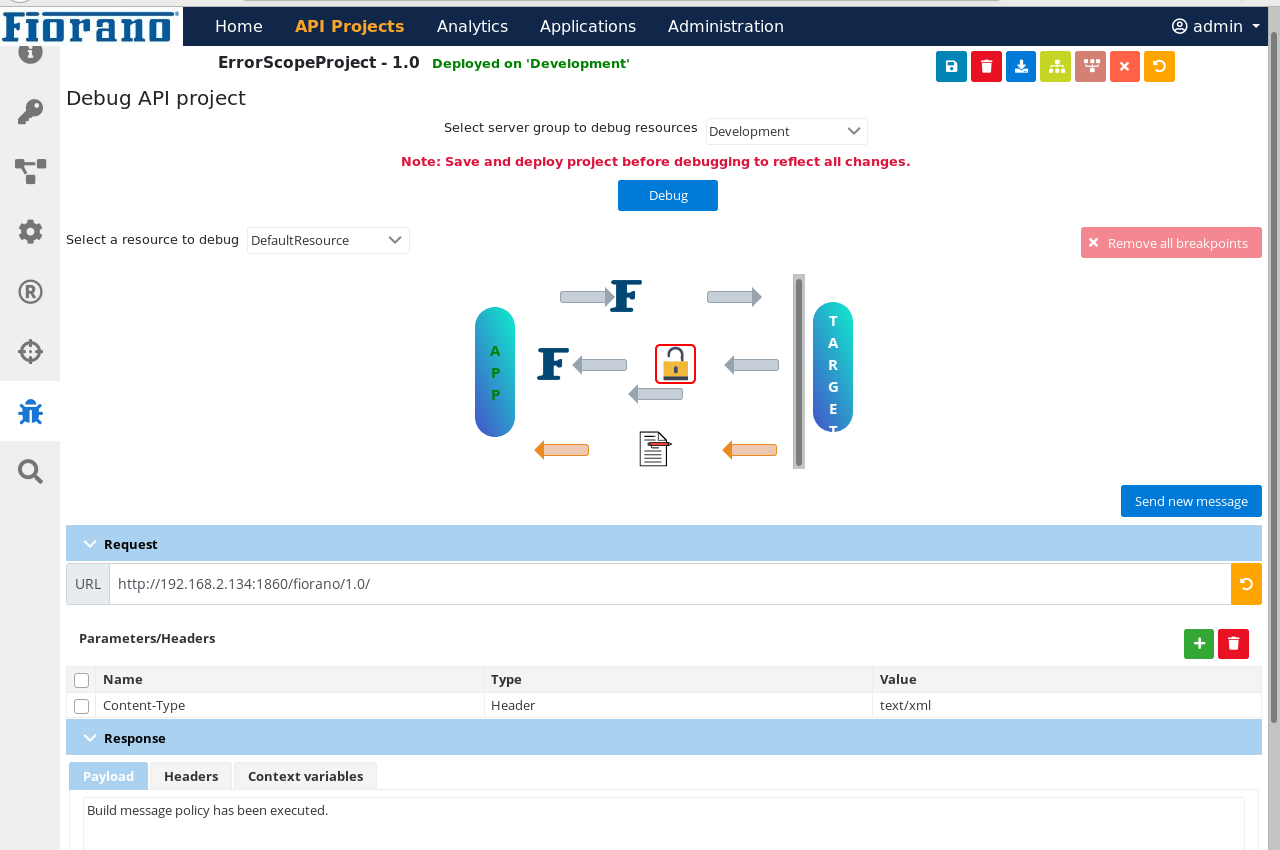Open the key icon in left sidebar
This screenshot has height=850, width=1280.
(30, 111)
